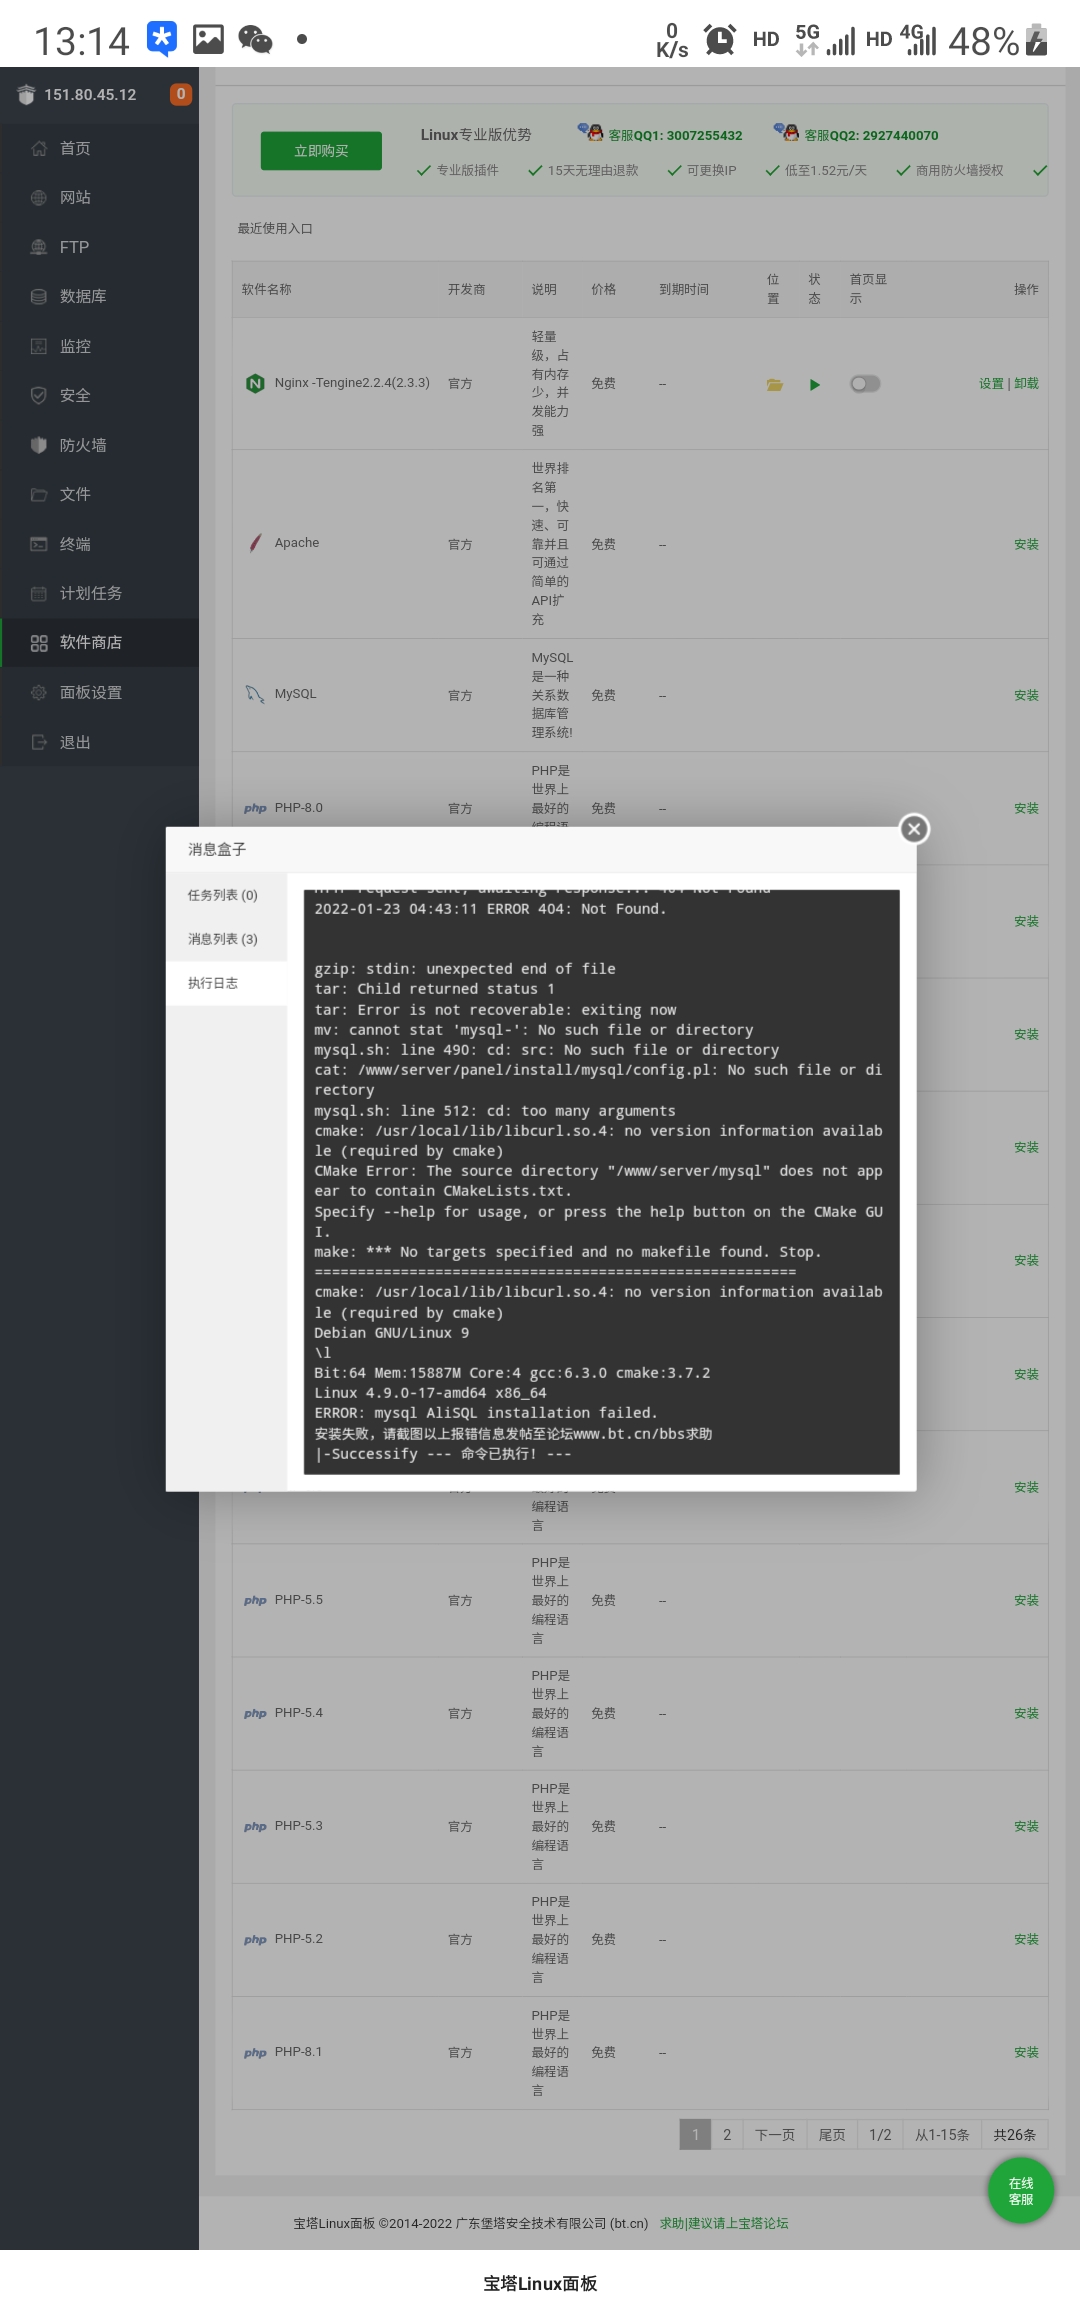
Task: Install PHP-8.0 via 安装 link
Action: click(1026, 809)
